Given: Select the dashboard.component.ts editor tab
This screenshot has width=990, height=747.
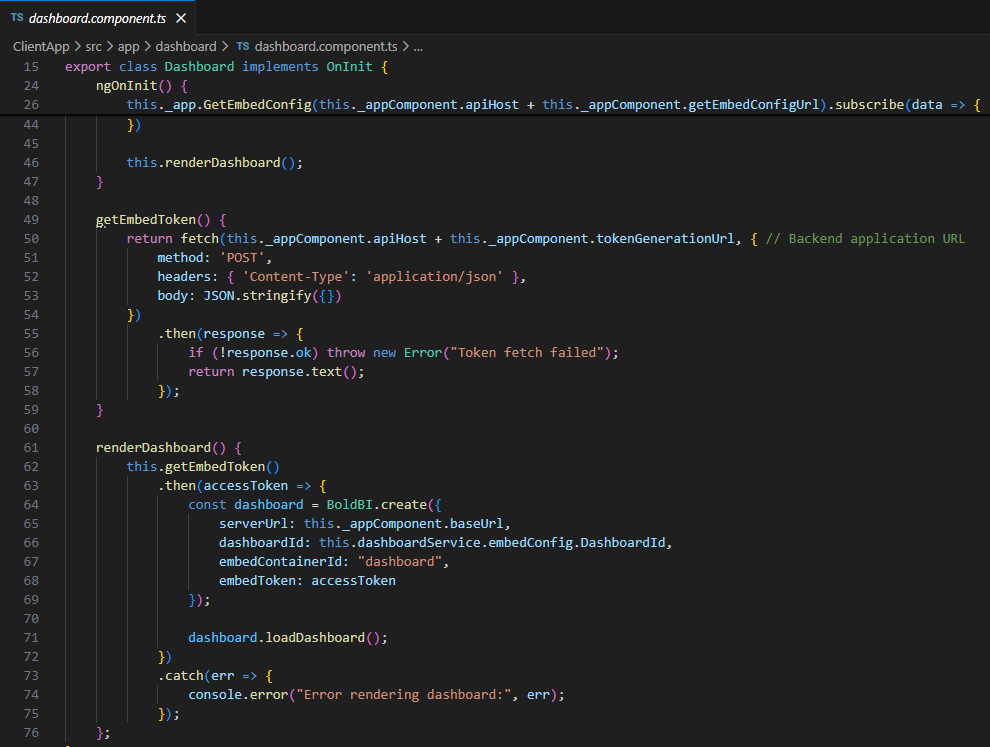Looking at the screenshot, I should [95, 17].
